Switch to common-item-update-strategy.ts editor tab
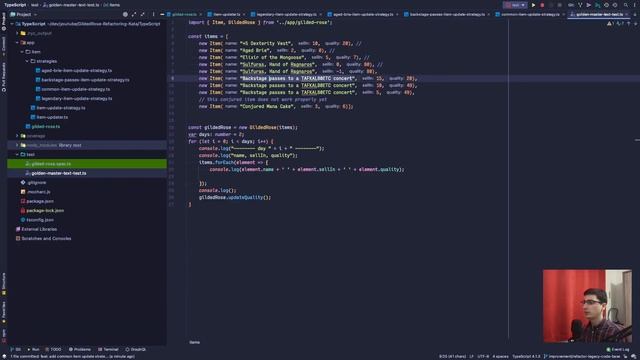640x360 pixels. point(530,14)
